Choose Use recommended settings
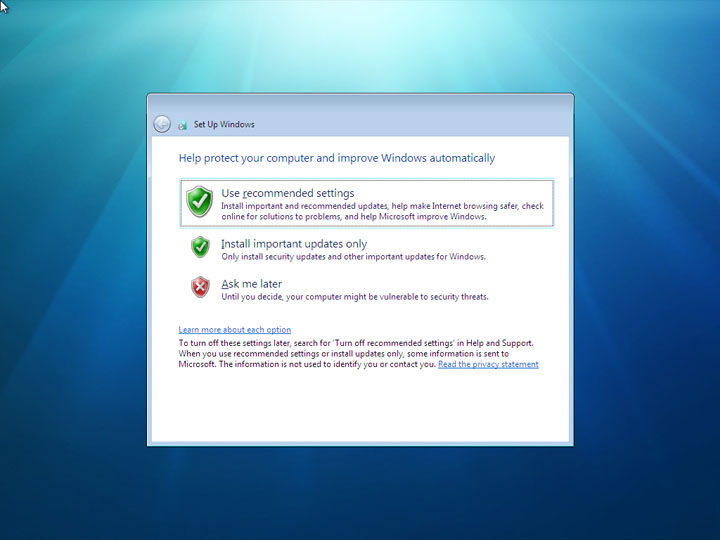Screen dimensions: 720x540 [367, 203]
